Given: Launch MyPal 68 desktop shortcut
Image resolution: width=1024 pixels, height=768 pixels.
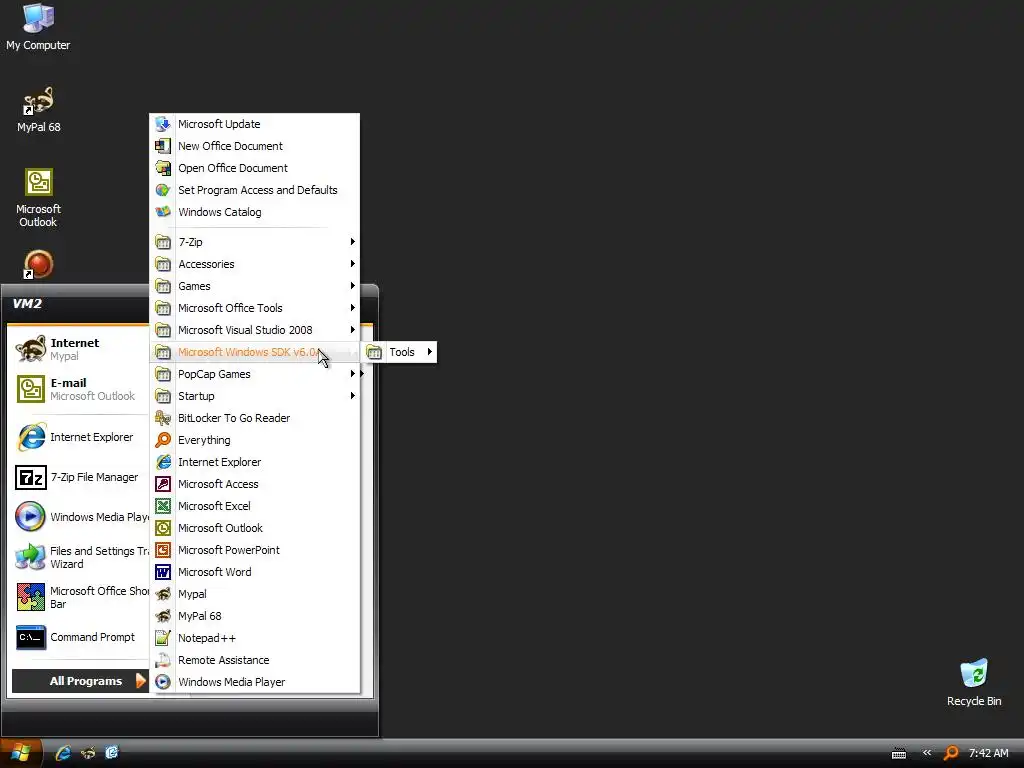Looking at the screenshot, I should coord(39,110).
